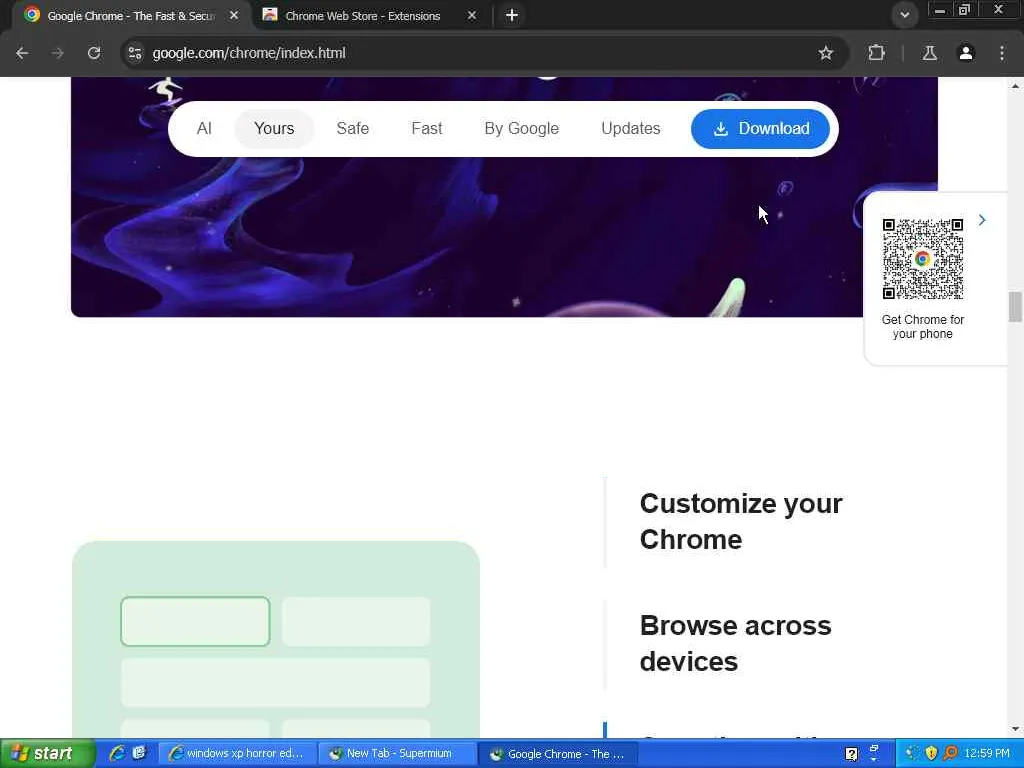The width and height of the screenshot is (1024, 768).
Task: Click the orange magnifier tray icon
Action: pyautogui.click(x=950, y=754)
